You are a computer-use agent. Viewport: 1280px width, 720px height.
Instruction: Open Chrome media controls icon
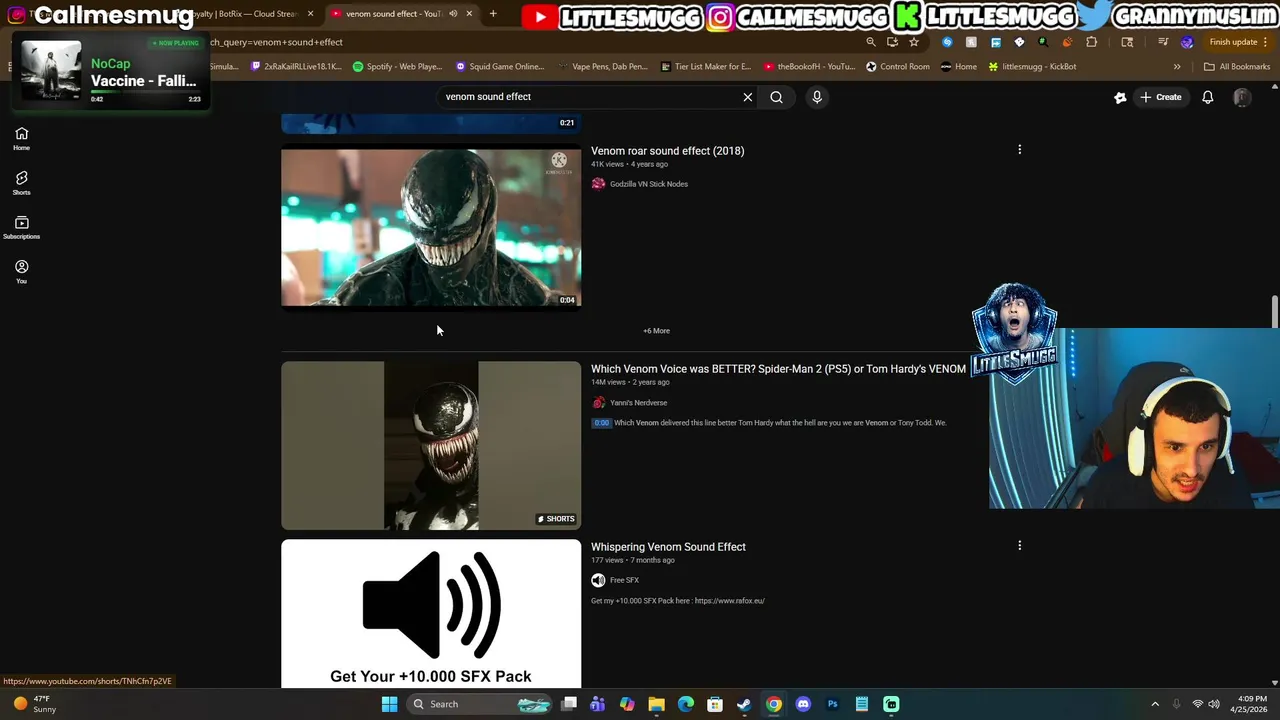(x=1162, y=42)
